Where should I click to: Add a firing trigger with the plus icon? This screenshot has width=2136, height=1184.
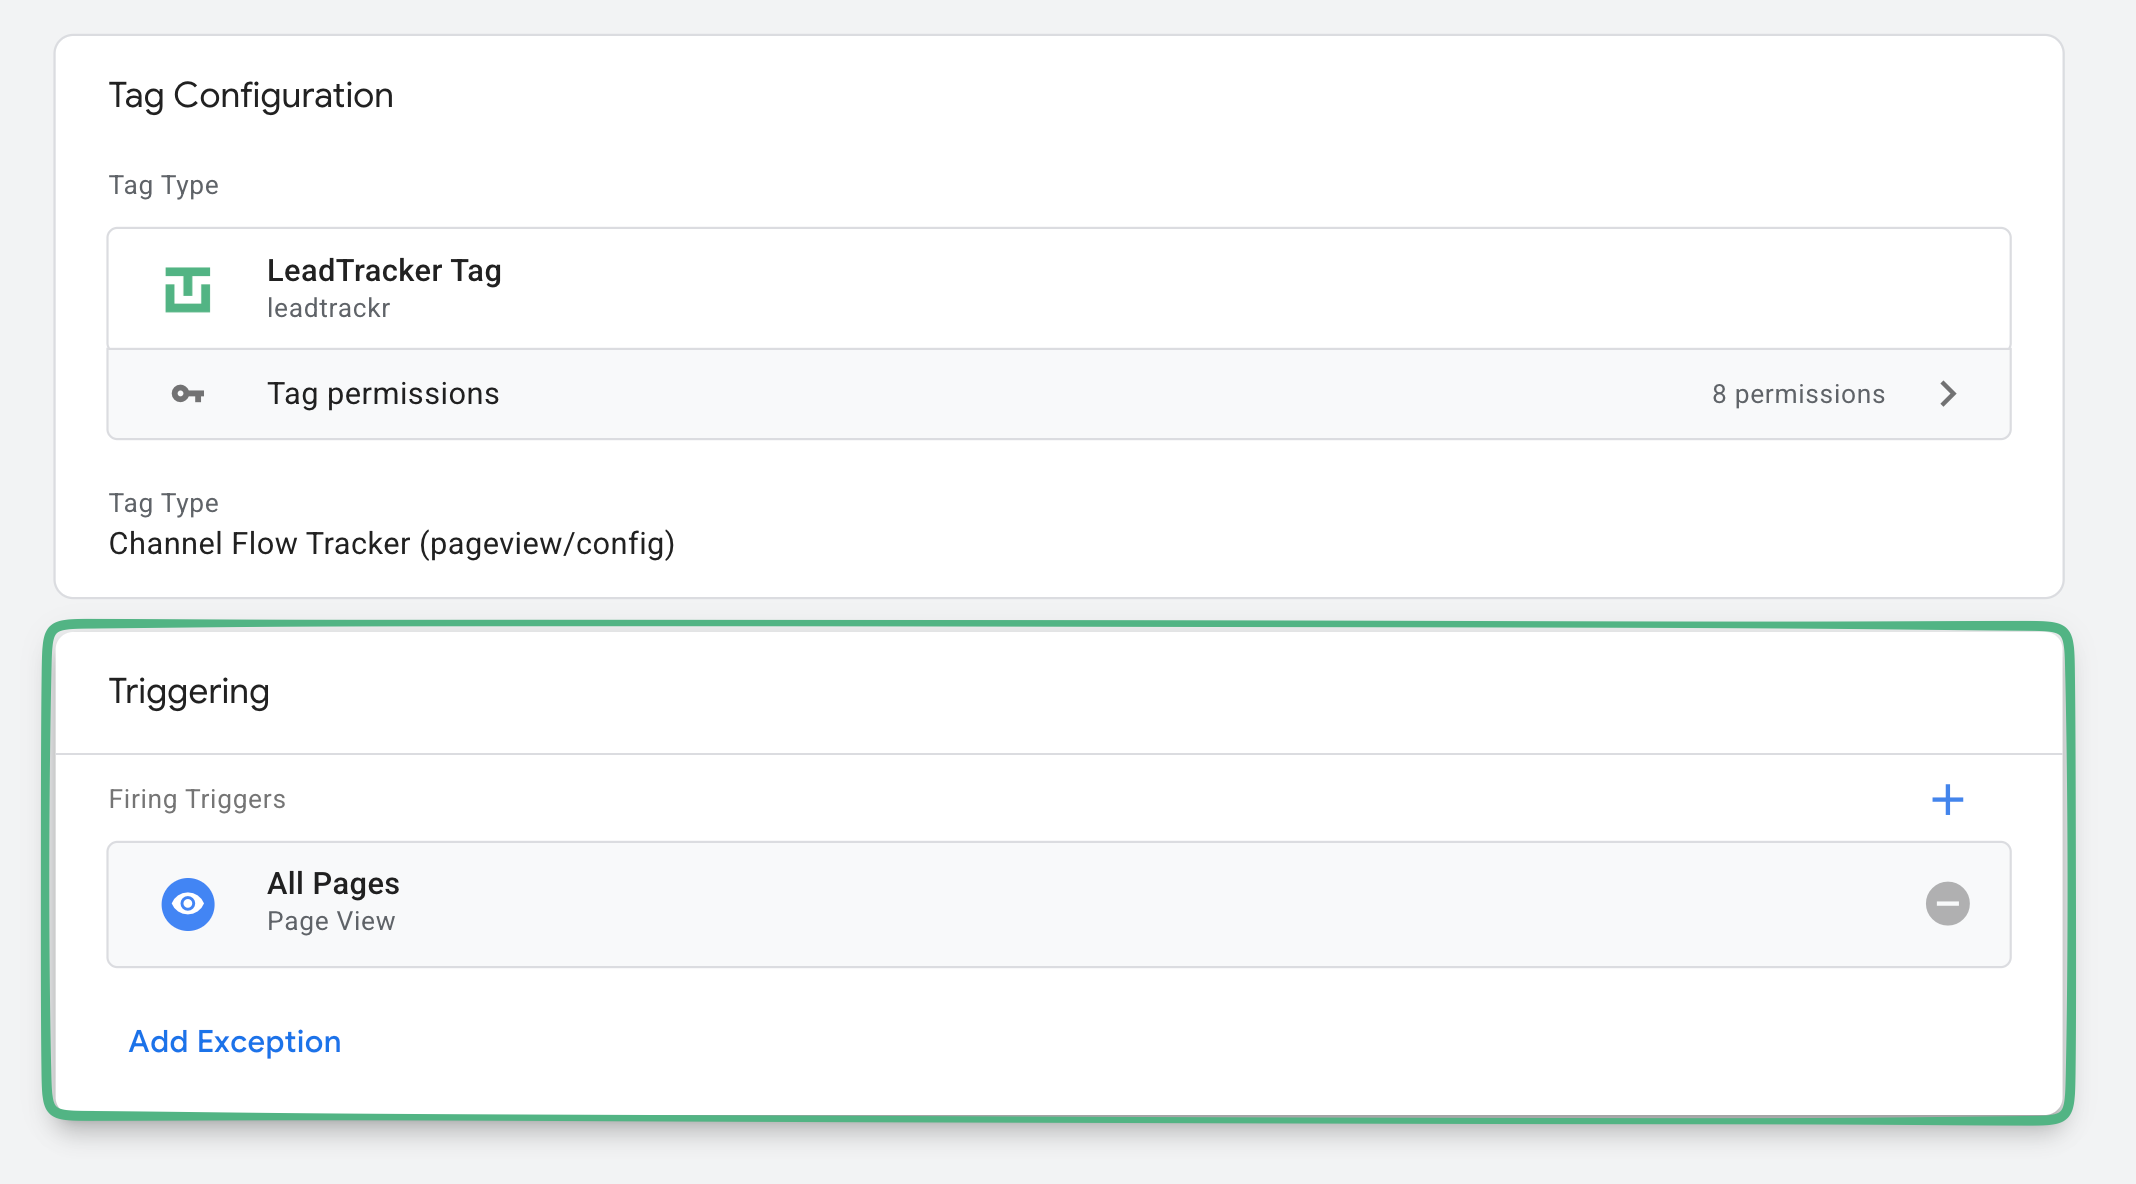coord(1947,800)
